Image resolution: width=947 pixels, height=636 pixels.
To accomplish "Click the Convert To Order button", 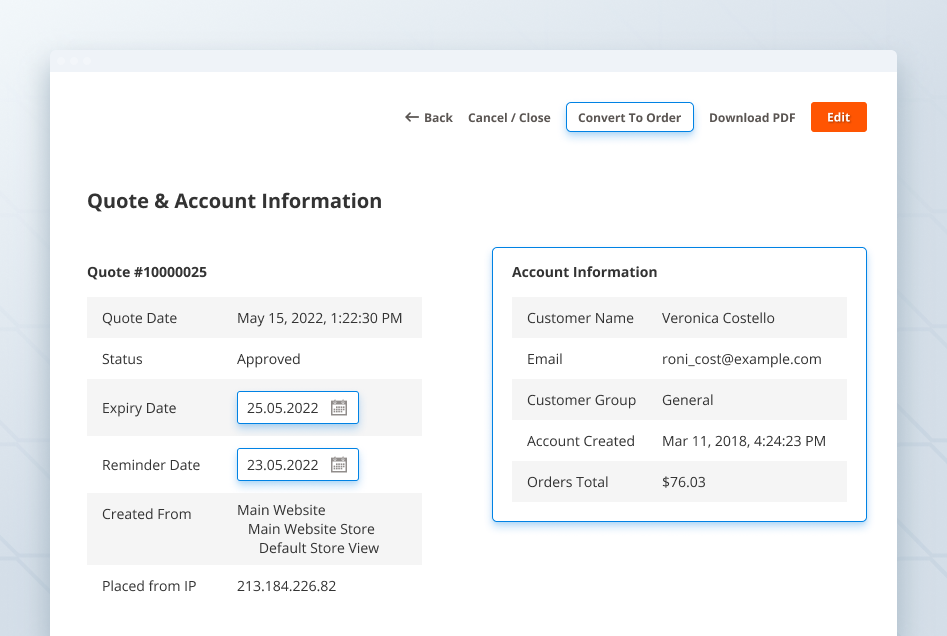I will click(x=629, y=117).
